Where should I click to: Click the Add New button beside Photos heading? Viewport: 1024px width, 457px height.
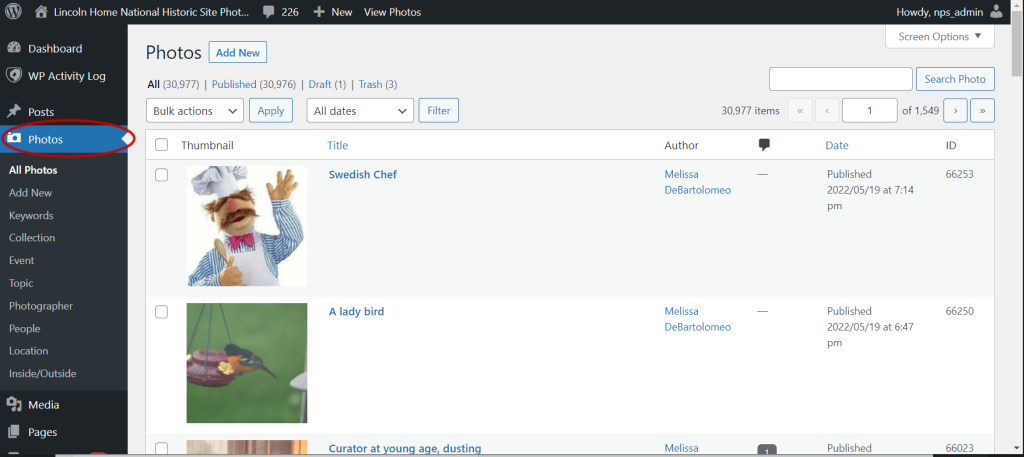[238, 53]
